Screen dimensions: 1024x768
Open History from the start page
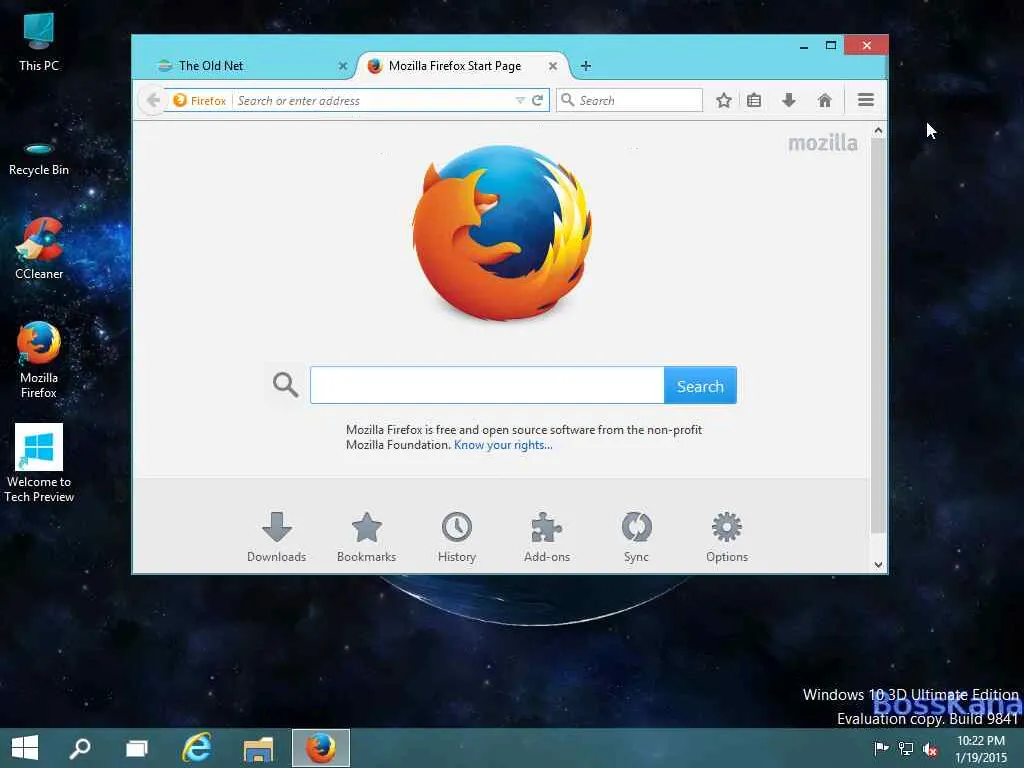pyautogui.click(x=456, y=537)
